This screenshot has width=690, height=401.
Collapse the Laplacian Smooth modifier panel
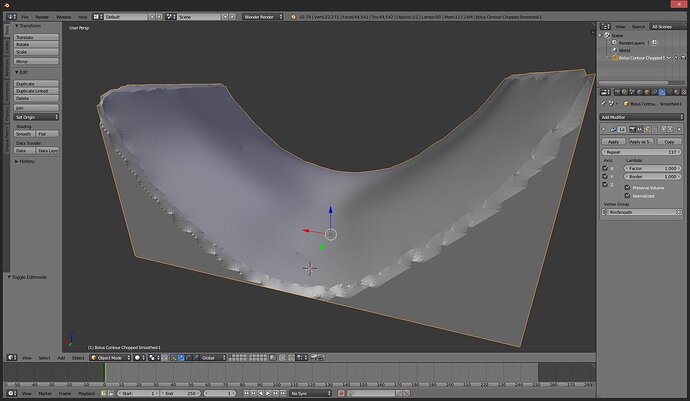click(x=604, y=129)
